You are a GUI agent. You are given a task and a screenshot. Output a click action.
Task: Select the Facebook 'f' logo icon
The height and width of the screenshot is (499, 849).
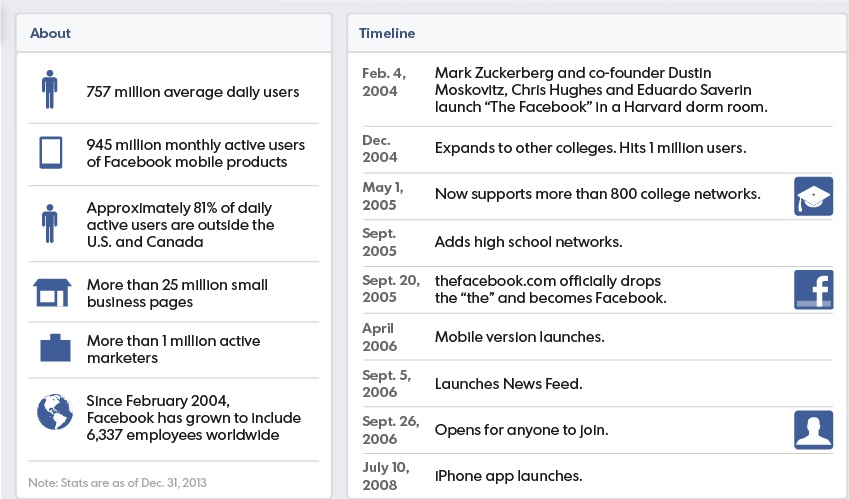pyautogui.click(x=813, y=290)
